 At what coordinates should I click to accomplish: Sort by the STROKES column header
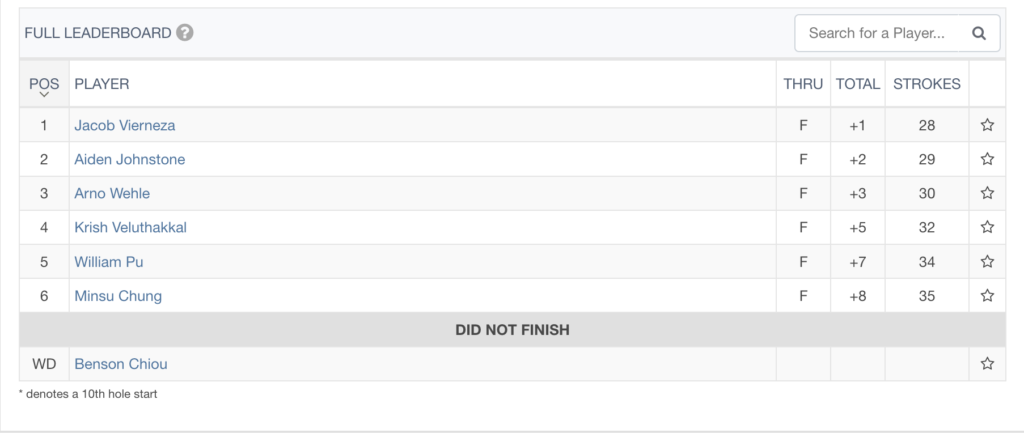[x=927, y=84]
